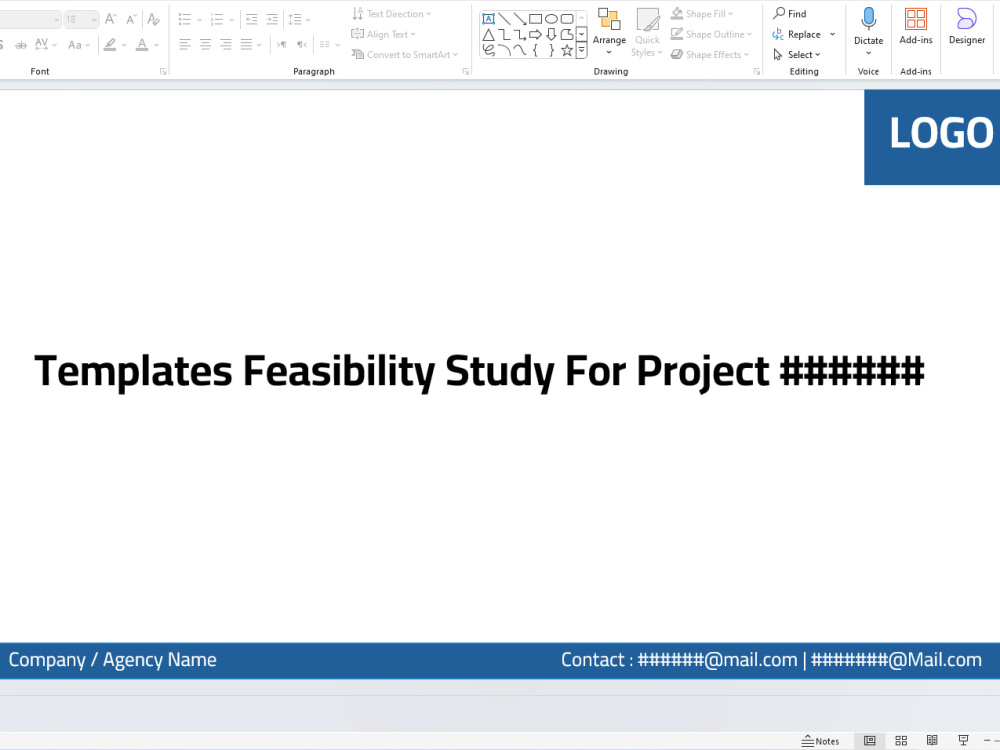
Task: Increase the list indent level
Action: [272, 19]
